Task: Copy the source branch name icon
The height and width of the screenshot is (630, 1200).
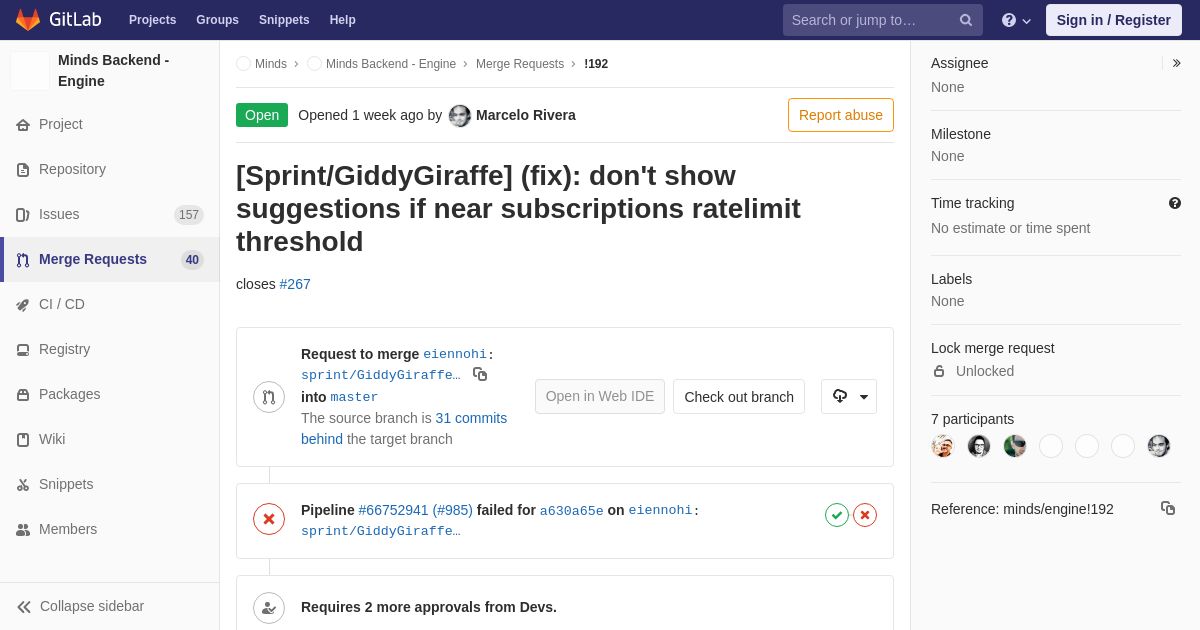Action: click(x=480, y=374)
